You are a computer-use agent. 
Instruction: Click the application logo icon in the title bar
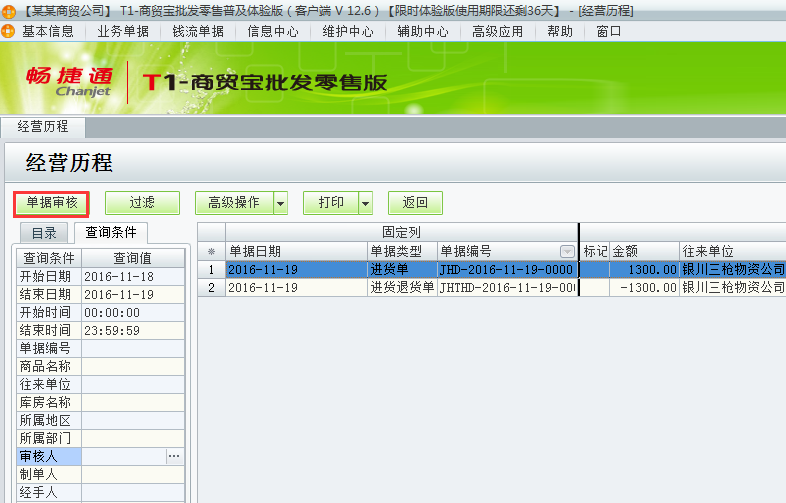(x=9, y=11)
